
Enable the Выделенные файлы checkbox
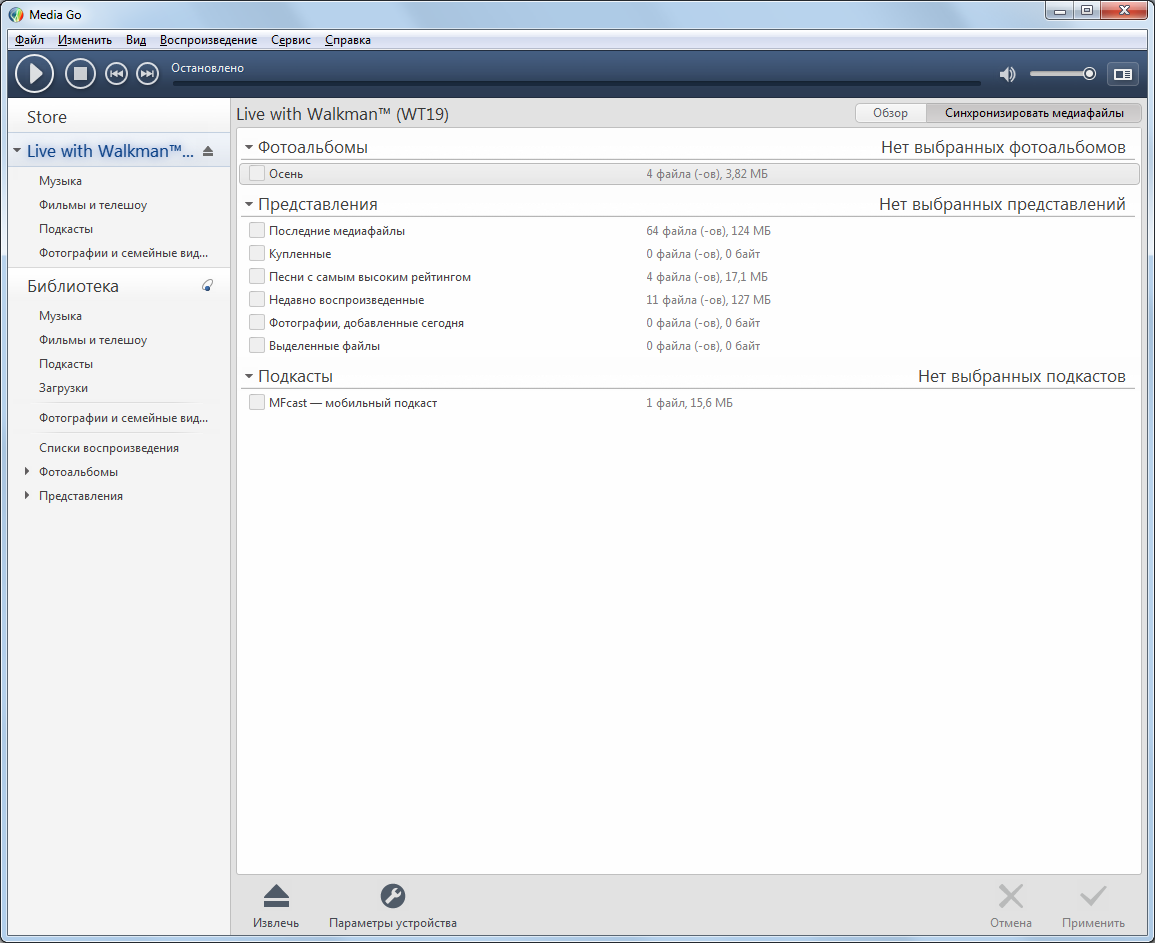[x=256, y=345]
